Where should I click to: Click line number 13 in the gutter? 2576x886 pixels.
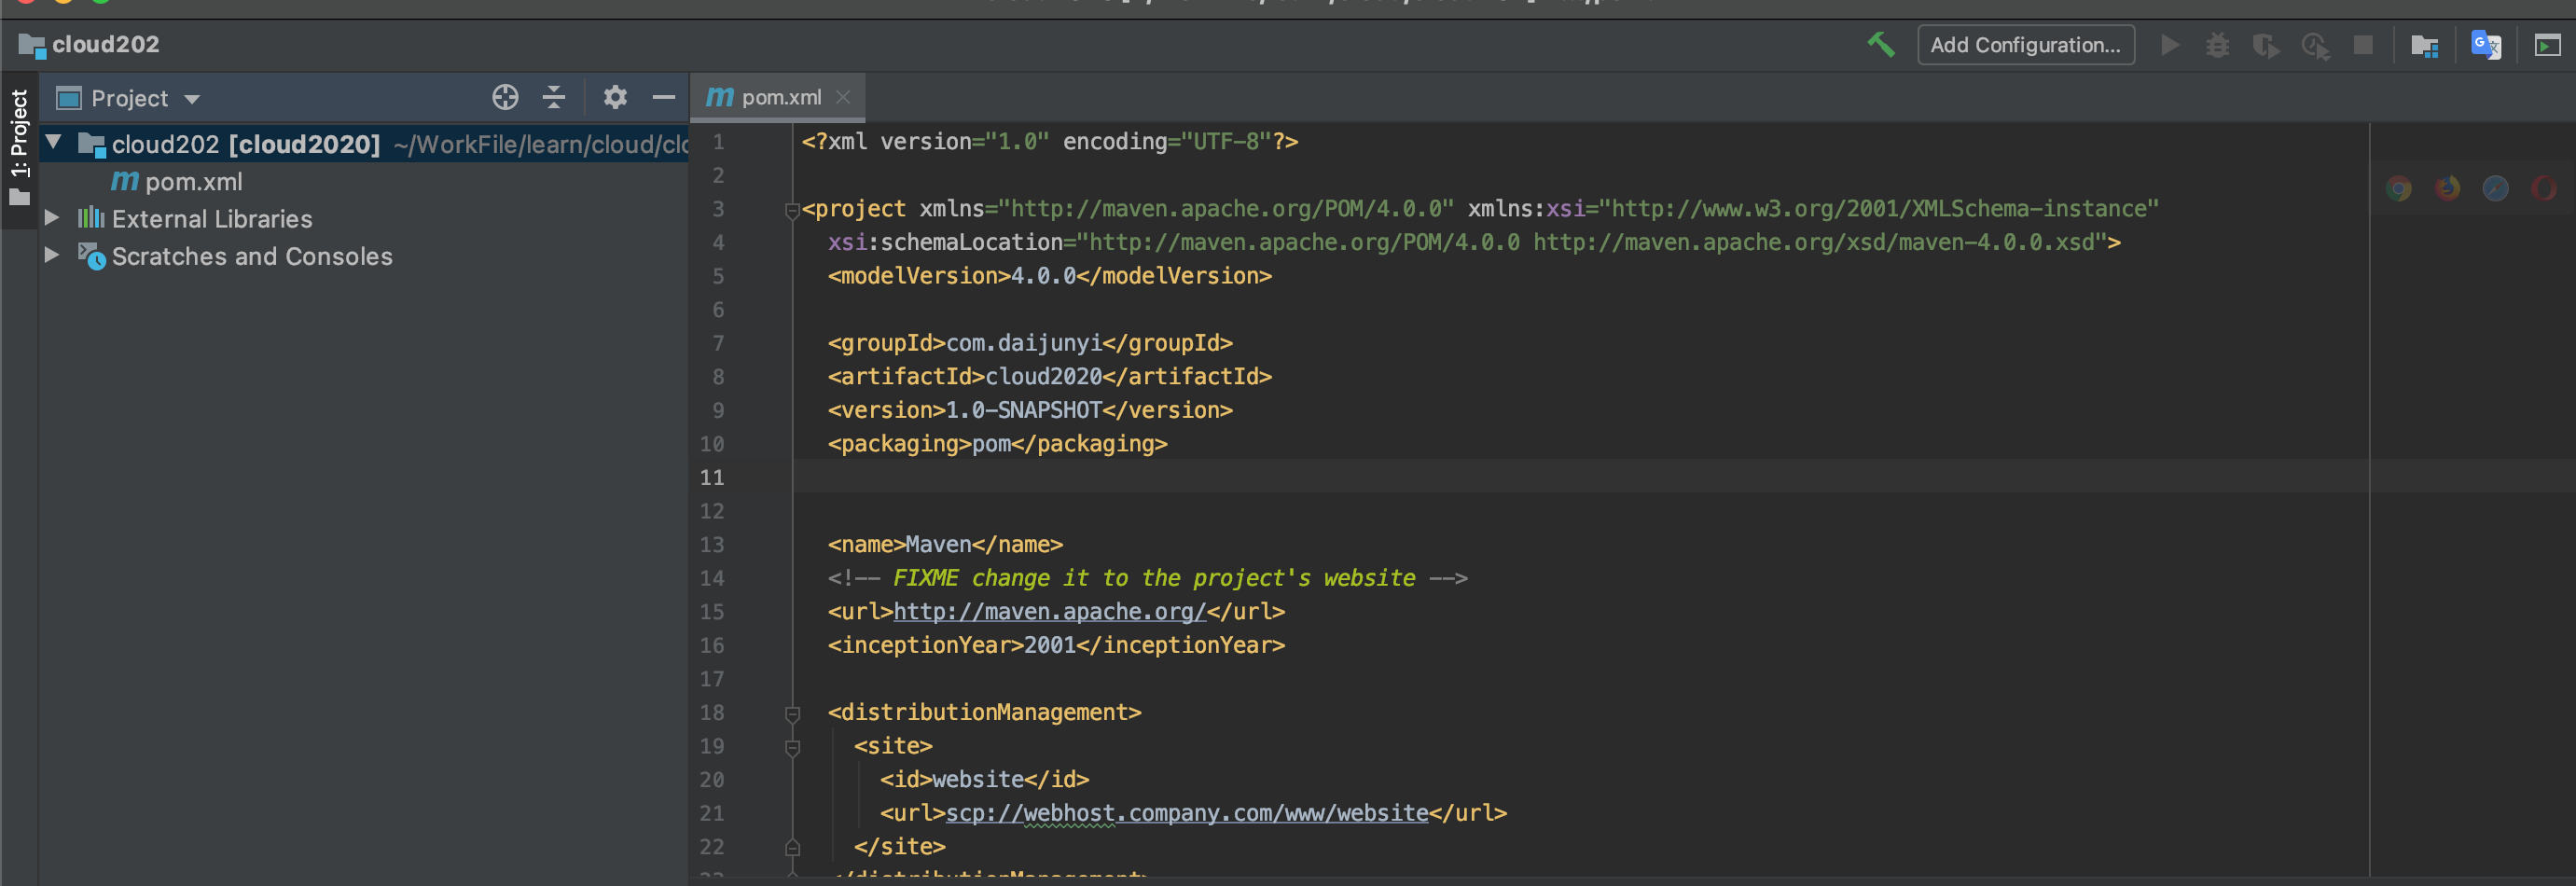pyautogui.click(x=712, y=545)
